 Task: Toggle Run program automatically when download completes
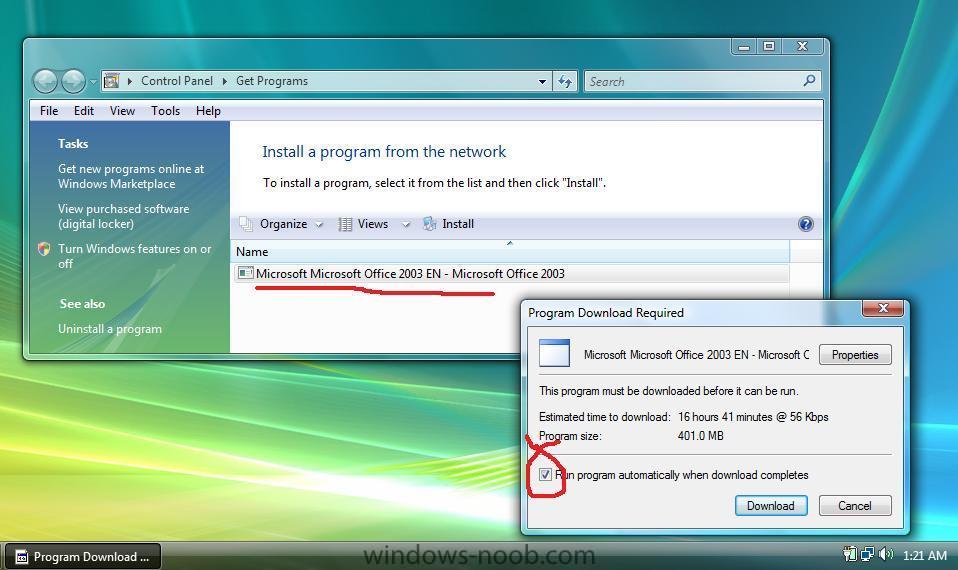tap(545, 475)
